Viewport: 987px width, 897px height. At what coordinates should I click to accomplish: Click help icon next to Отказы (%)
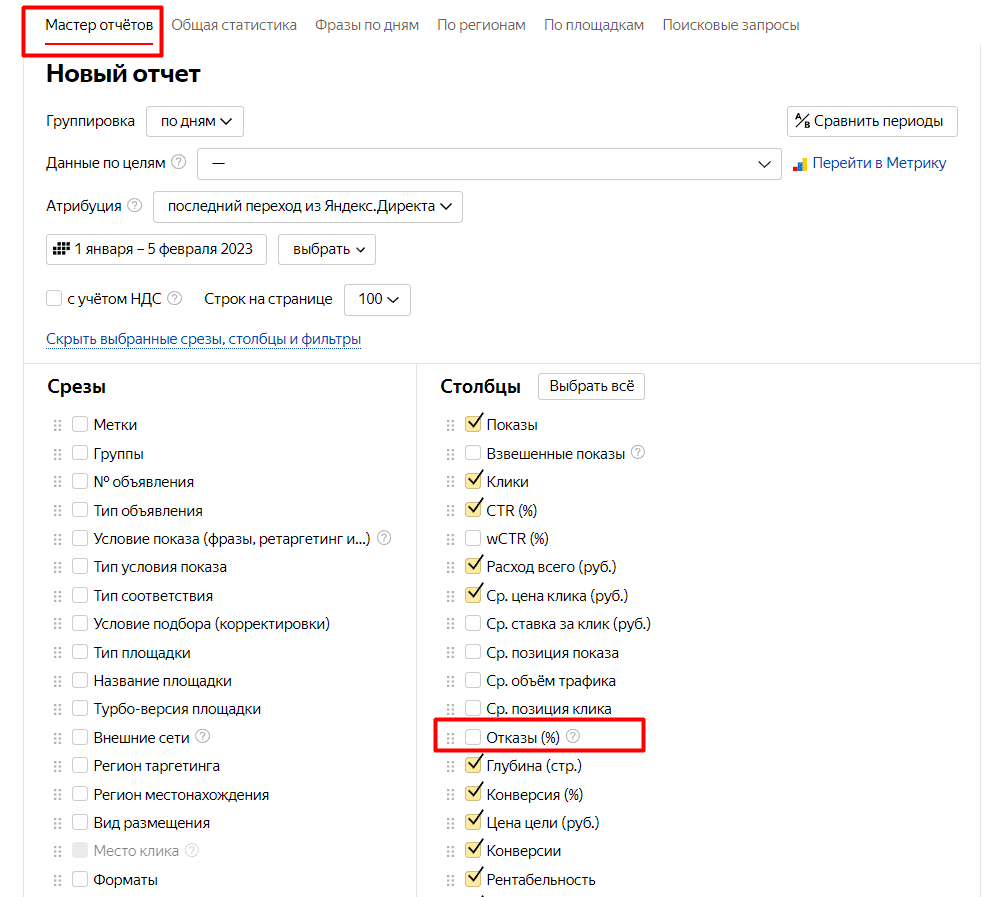573,737
